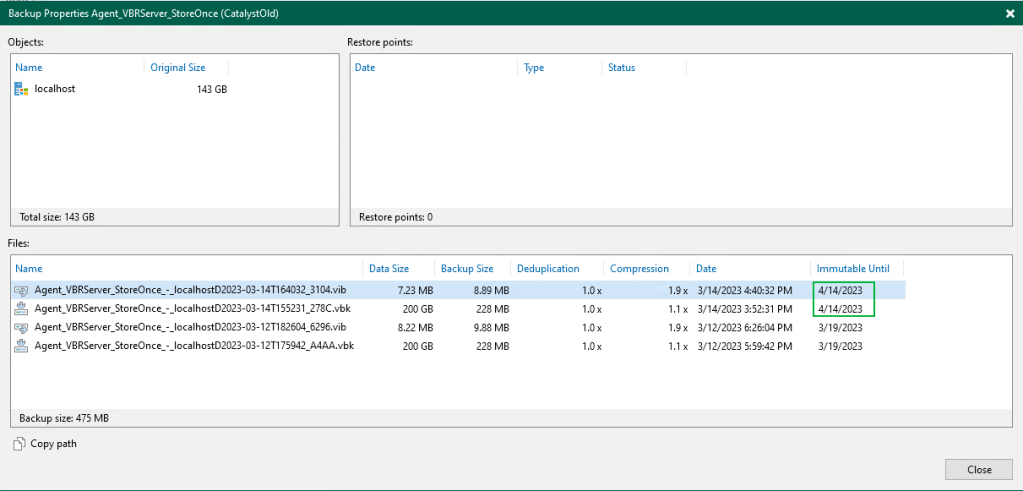The width and height of the screenshot is (1023, 491).
Task: Click the Compression column header
Action: tap(640, 268)
